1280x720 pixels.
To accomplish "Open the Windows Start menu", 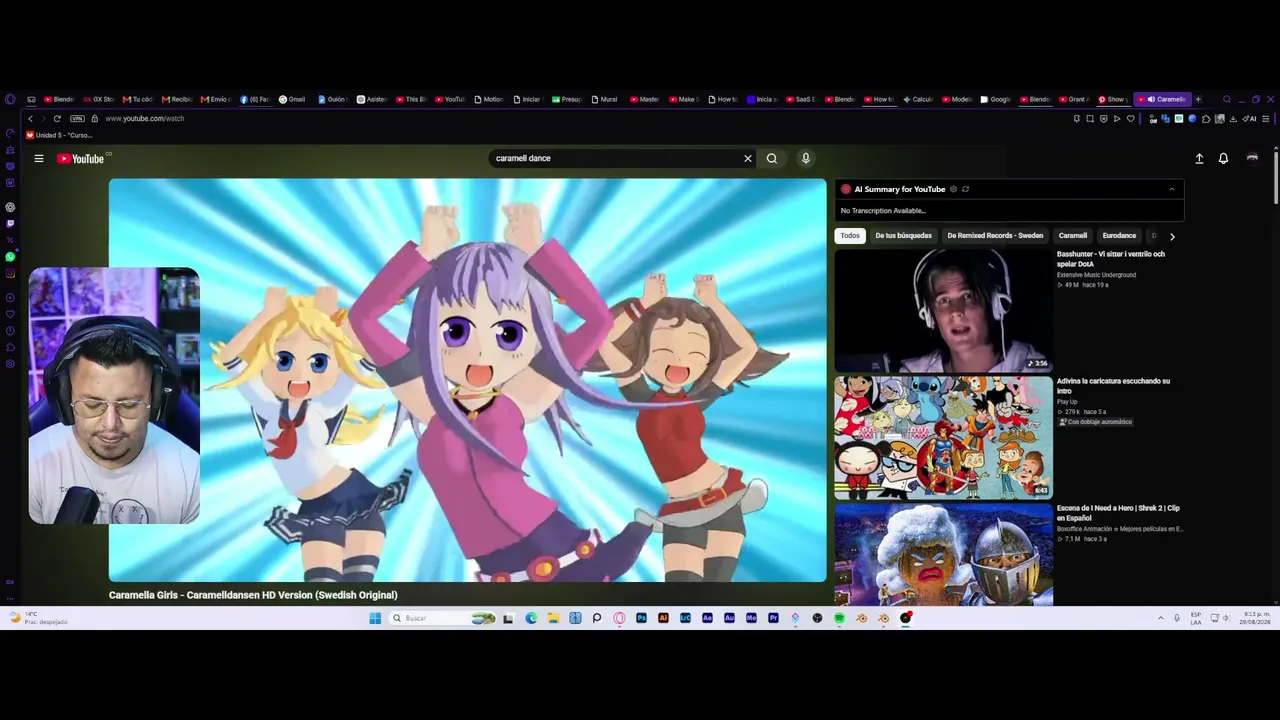I will (x=375, y=618).
